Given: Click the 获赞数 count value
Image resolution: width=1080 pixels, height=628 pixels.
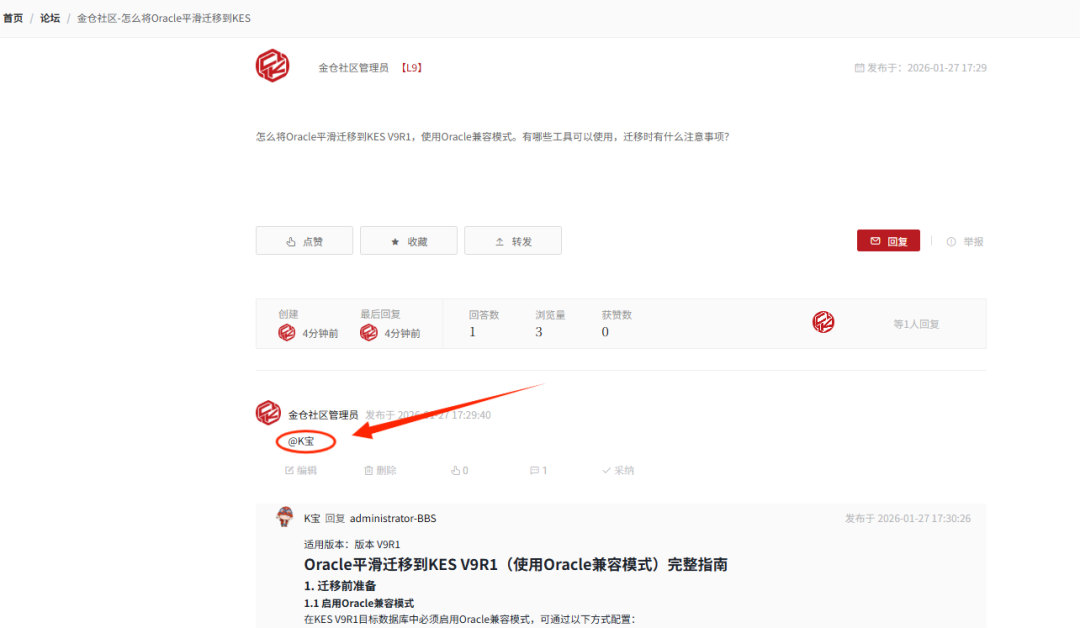Looking at the screenshot, I should coord(605,332).
